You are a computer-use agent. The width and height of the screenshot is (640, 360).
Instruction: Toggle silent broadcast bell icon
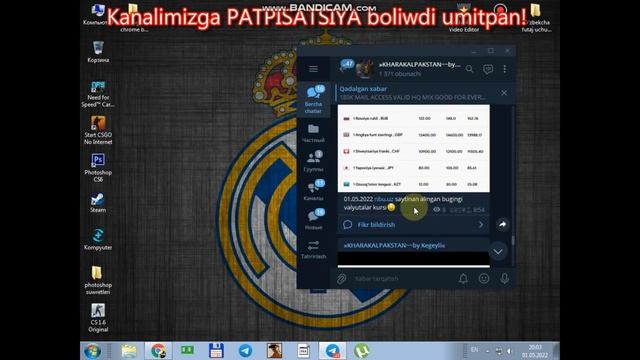(463, 278)
